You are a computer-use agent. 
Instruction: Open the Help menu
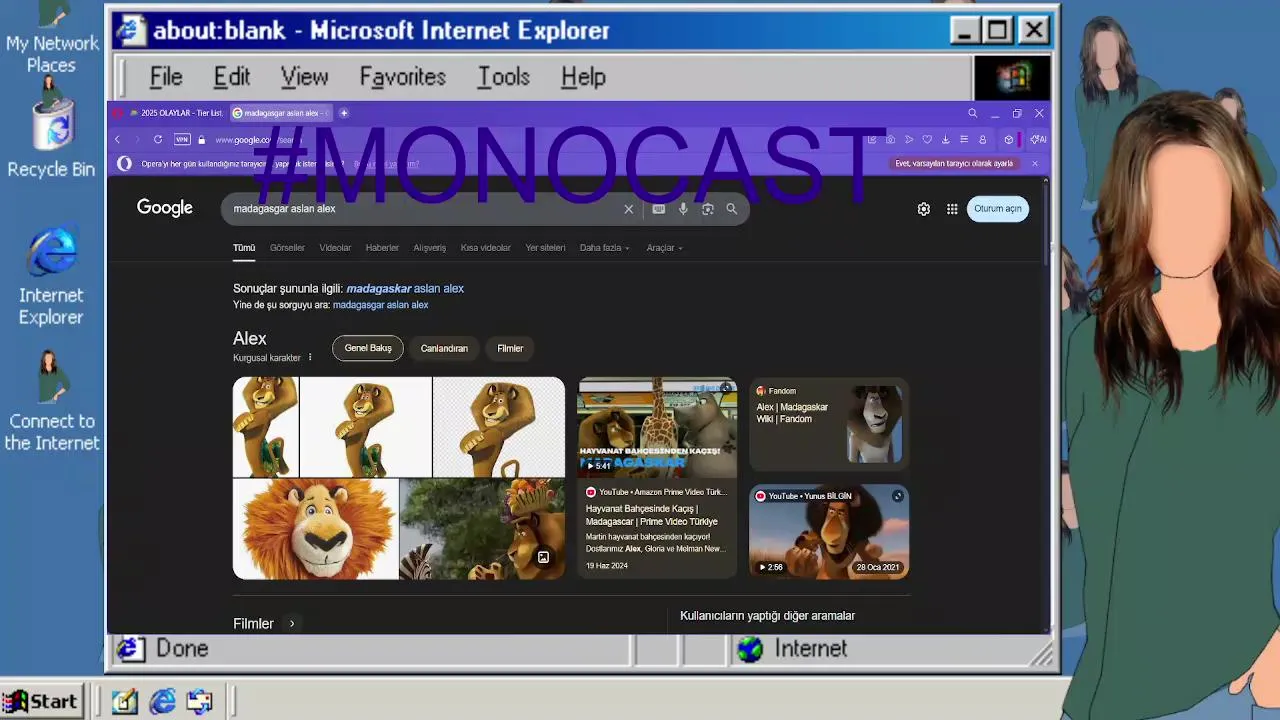(583, 77)
